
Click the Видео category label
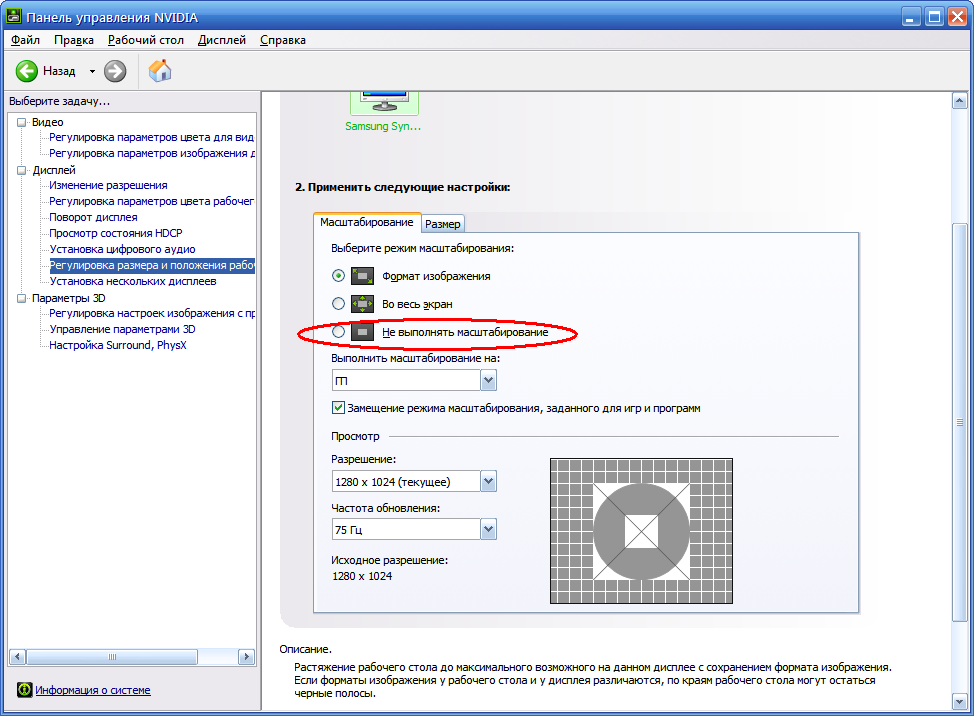(x=47, y=122)
